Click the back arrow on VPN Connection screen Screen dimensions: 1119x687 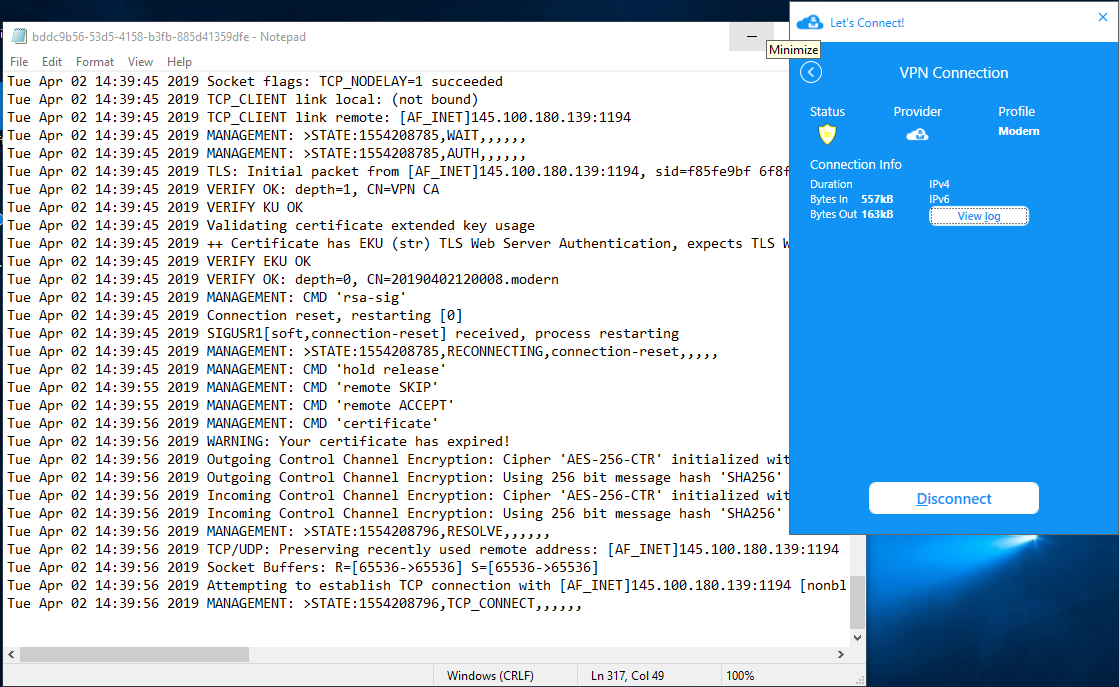click(x=811, y=72)
